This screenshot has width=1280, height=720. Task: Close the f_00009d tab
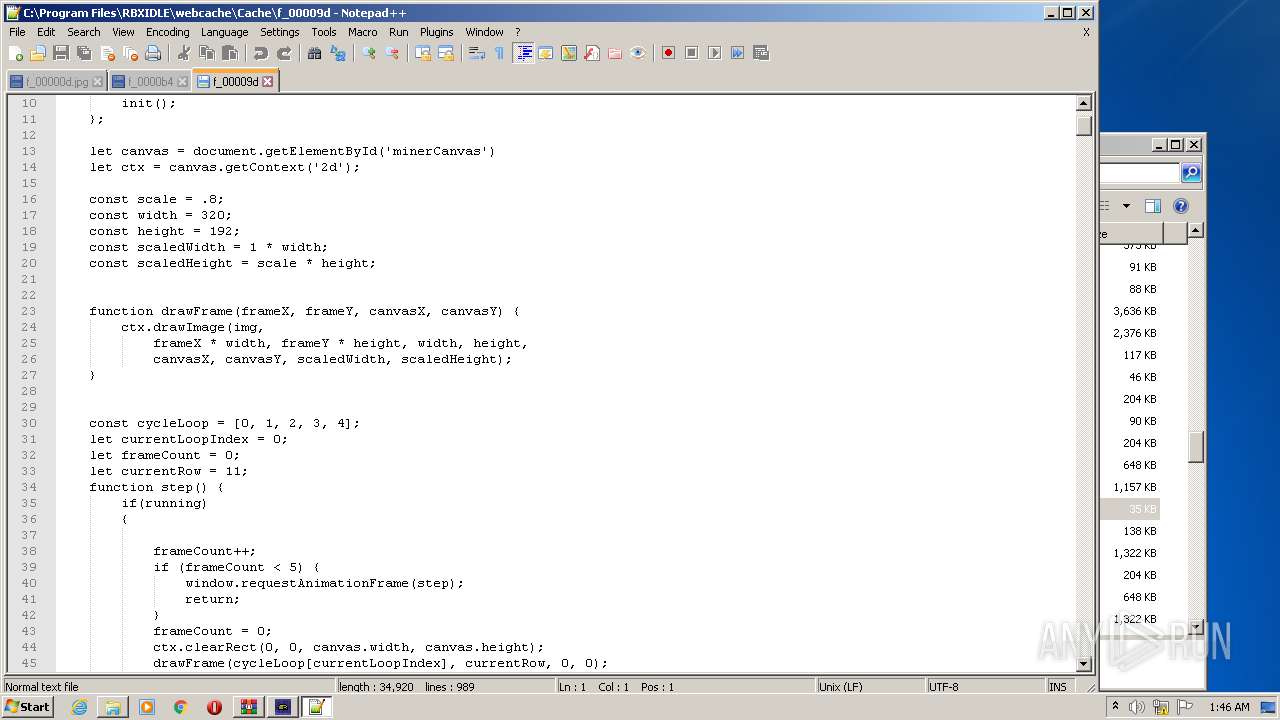click(267, 82)
